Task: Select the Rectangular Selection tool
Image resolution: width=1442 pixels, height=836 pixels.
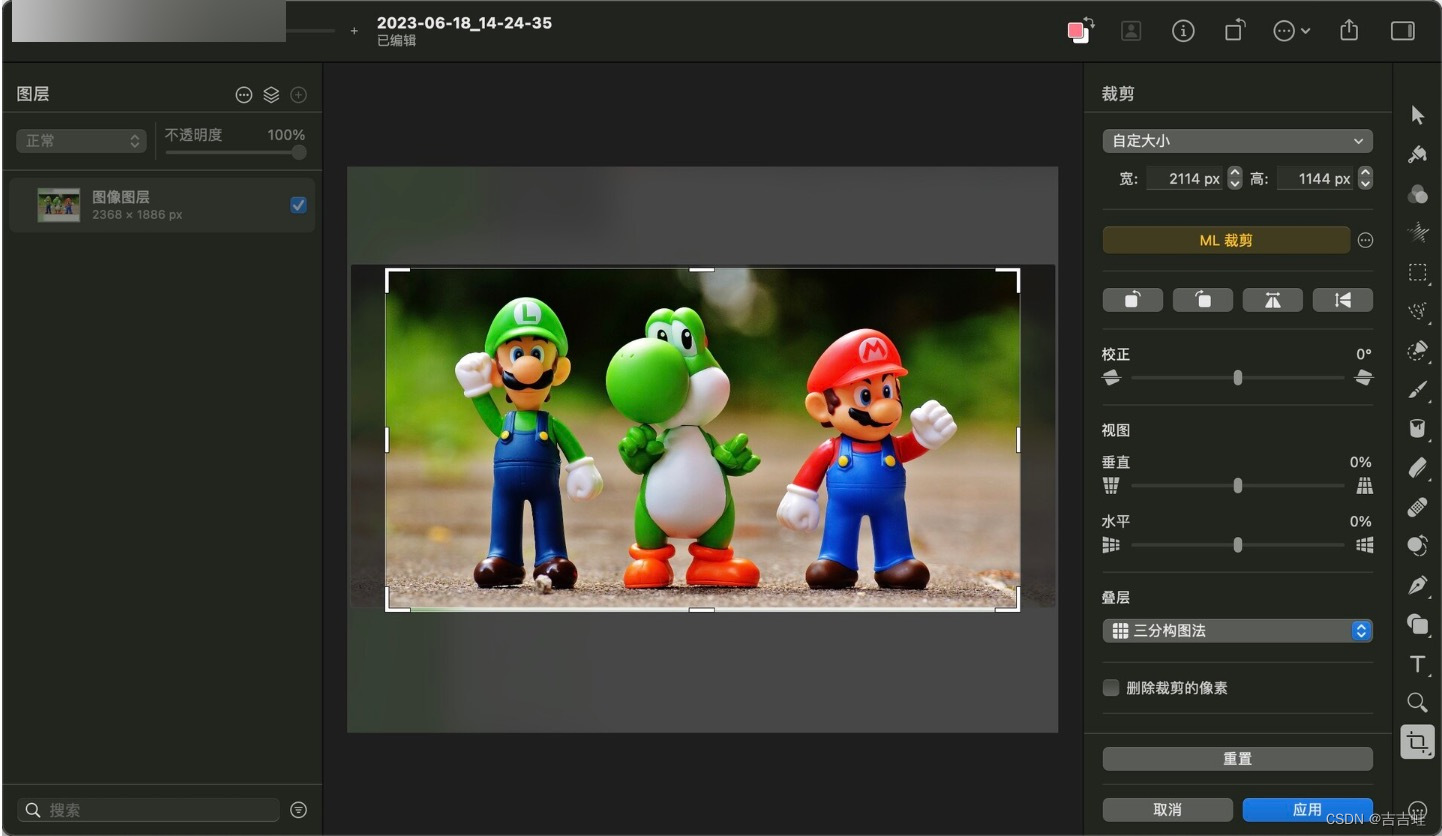Action: tap(1418, 272)
